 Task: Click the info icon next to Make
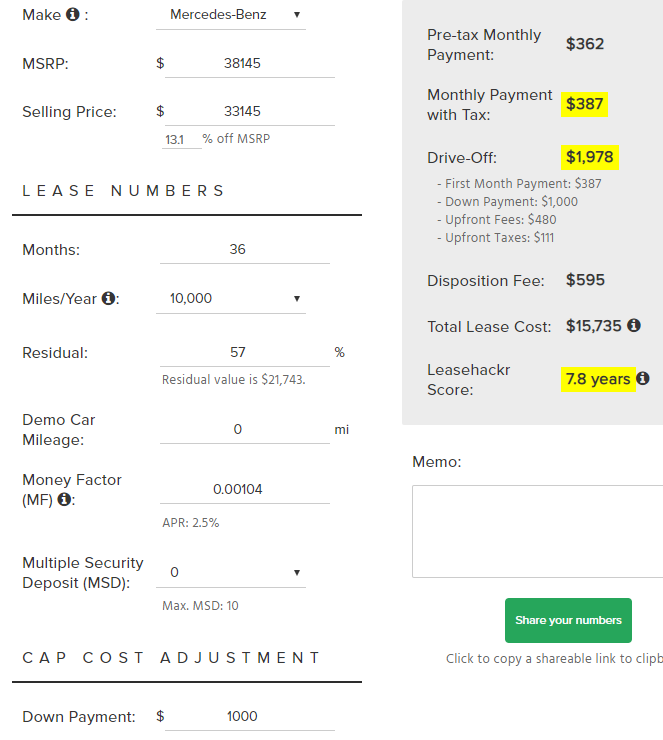coord(73,14)
